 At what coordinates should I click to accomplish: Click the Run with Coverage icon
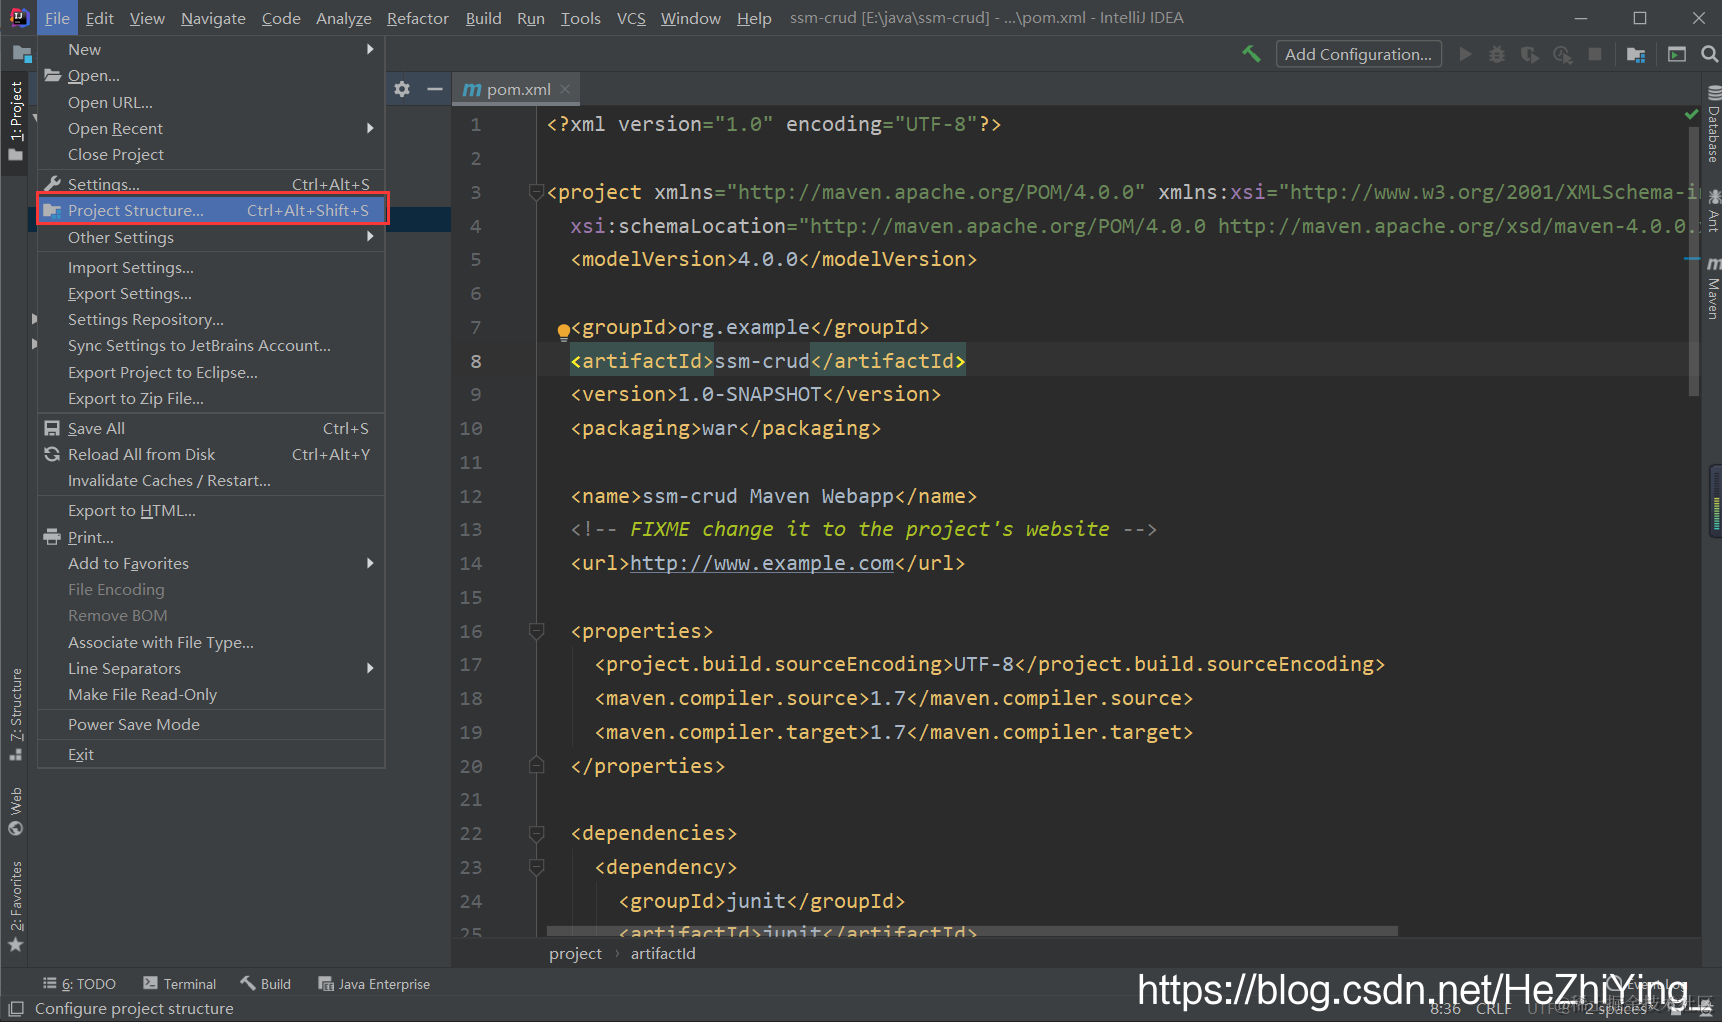(1530, 54)
